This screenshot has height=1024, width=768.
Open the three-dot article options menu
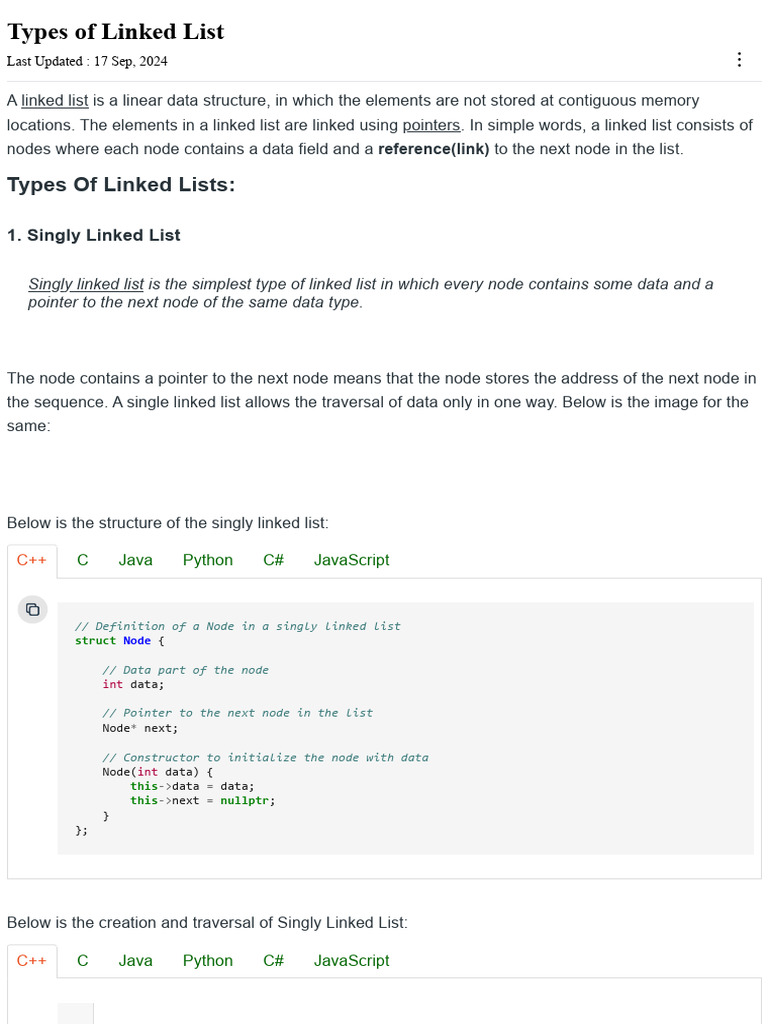pos(739,60)
